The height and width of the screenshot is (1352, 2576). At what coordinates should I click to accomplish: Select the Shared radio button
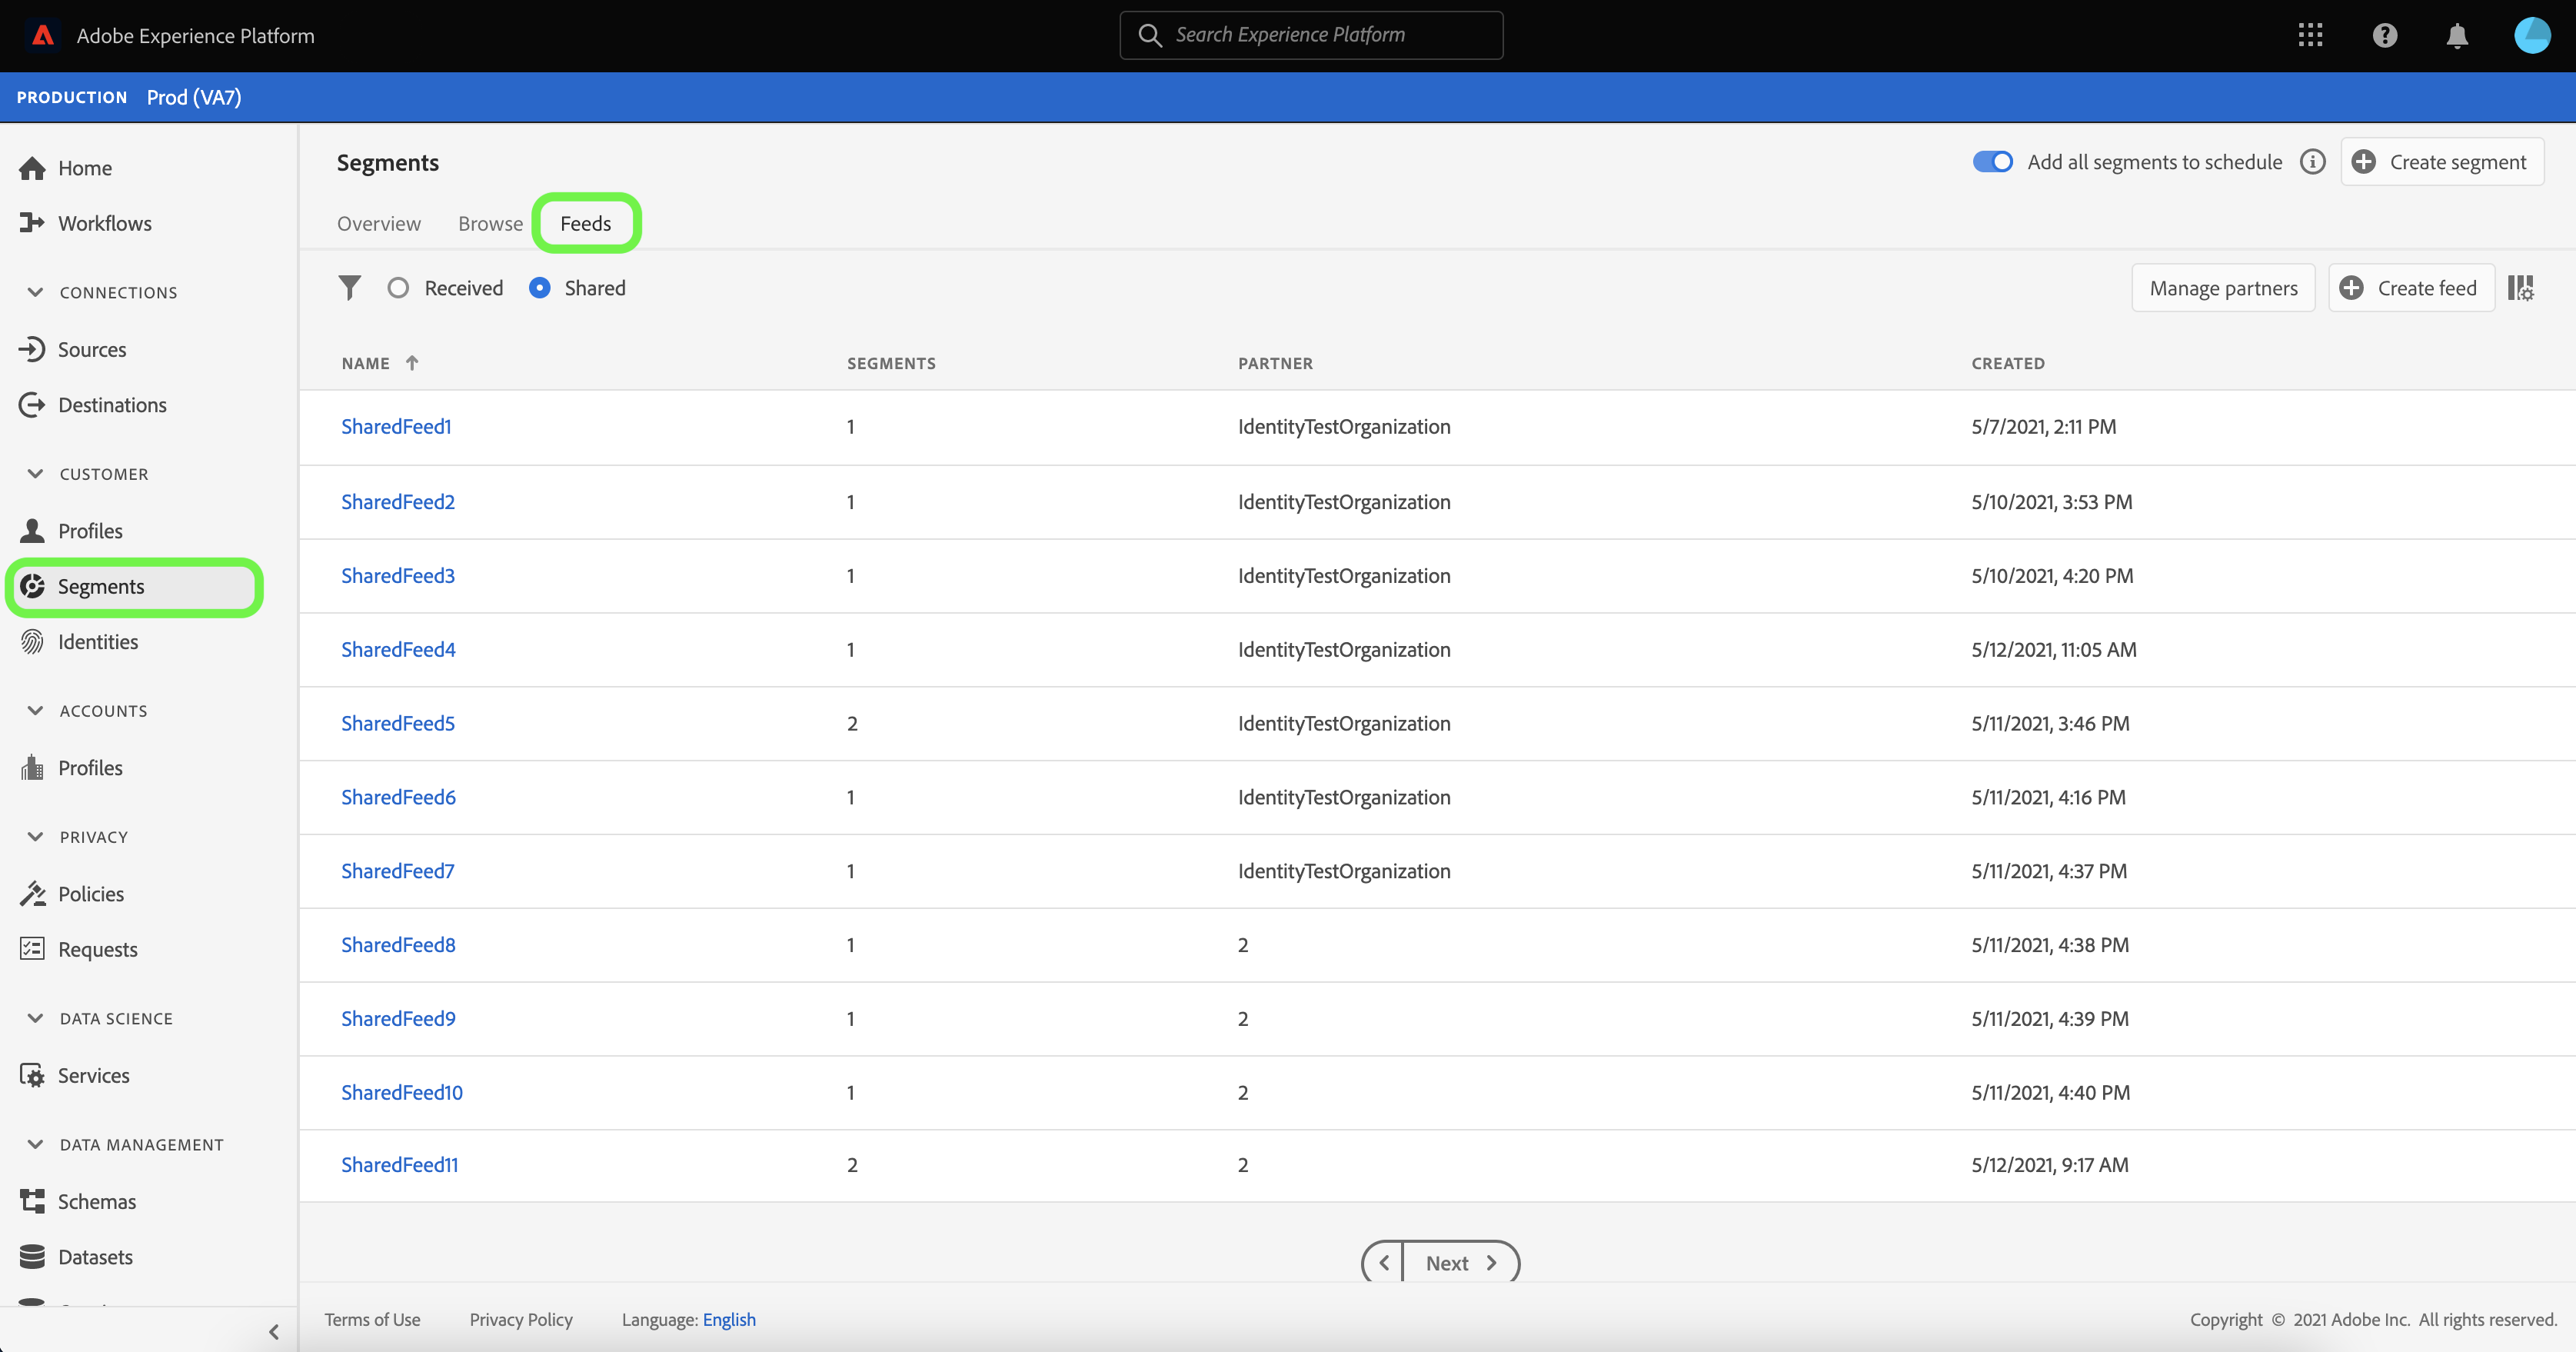click(x=540, y=288)
